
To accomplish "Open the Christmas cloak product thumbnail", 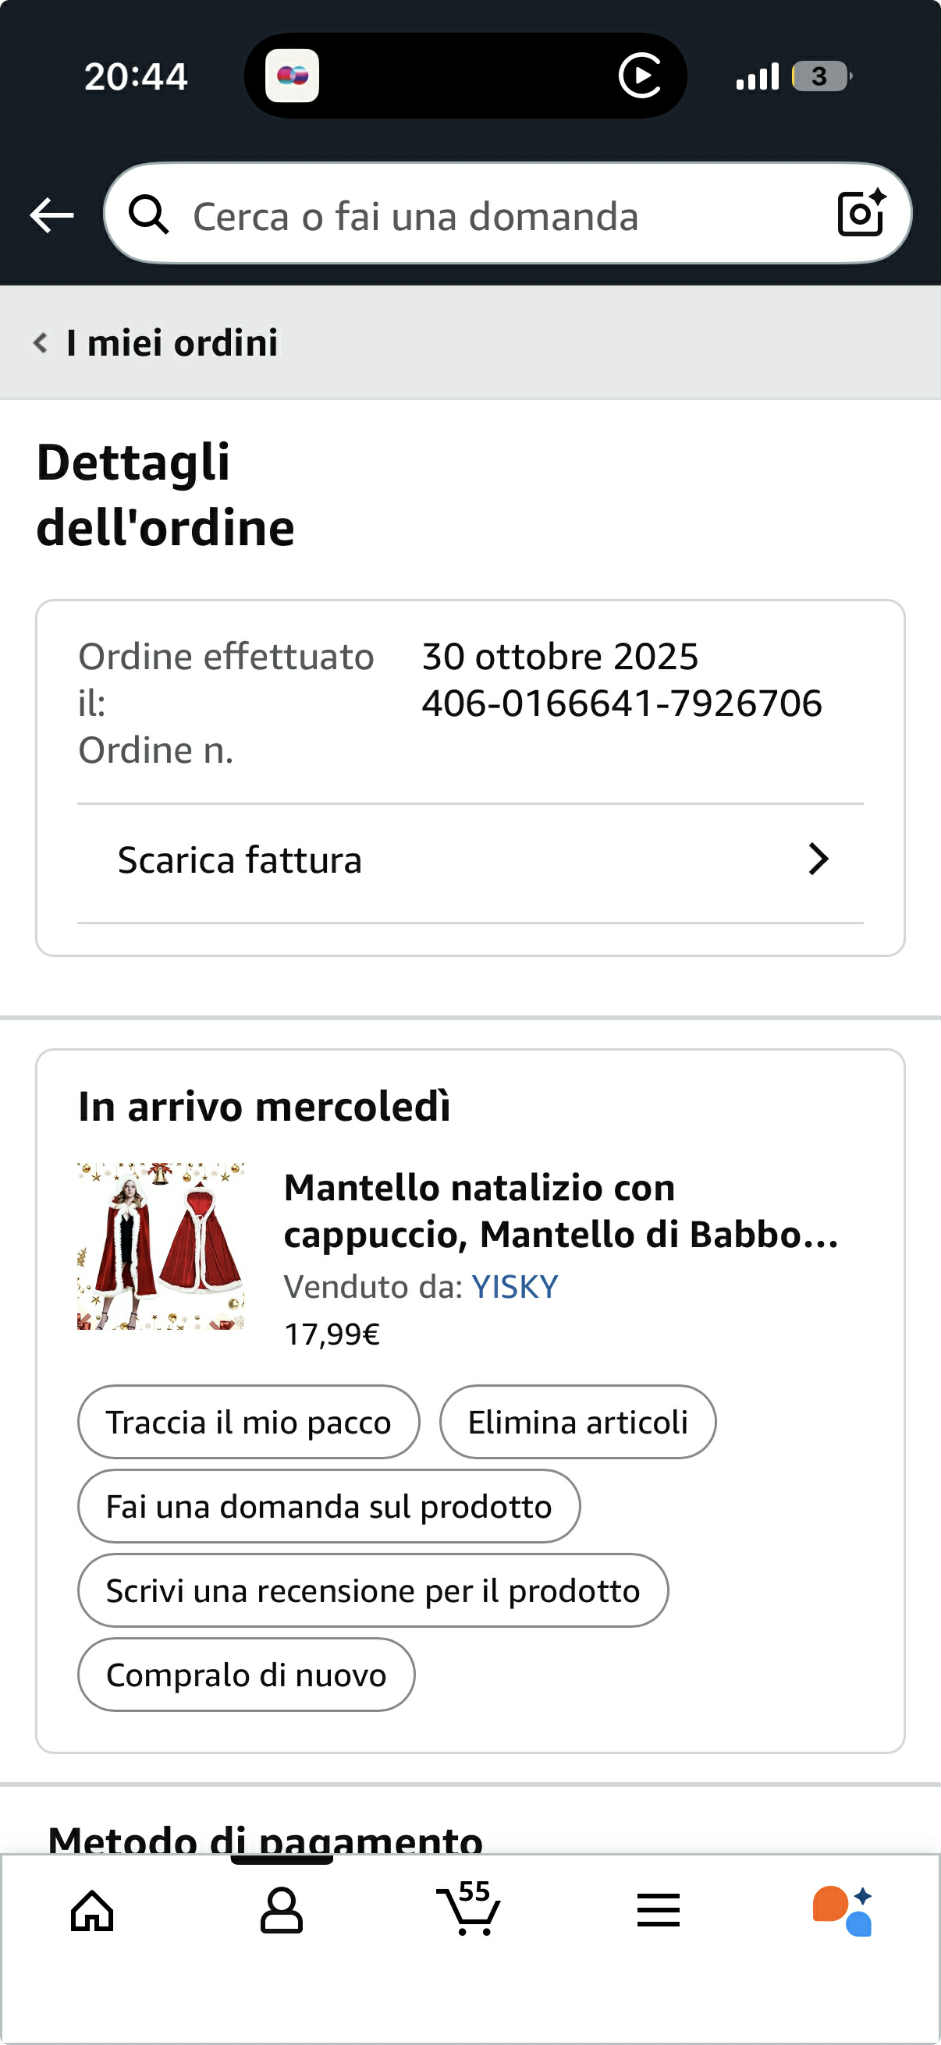I will pyautogui.click(x=161, y=1246).
